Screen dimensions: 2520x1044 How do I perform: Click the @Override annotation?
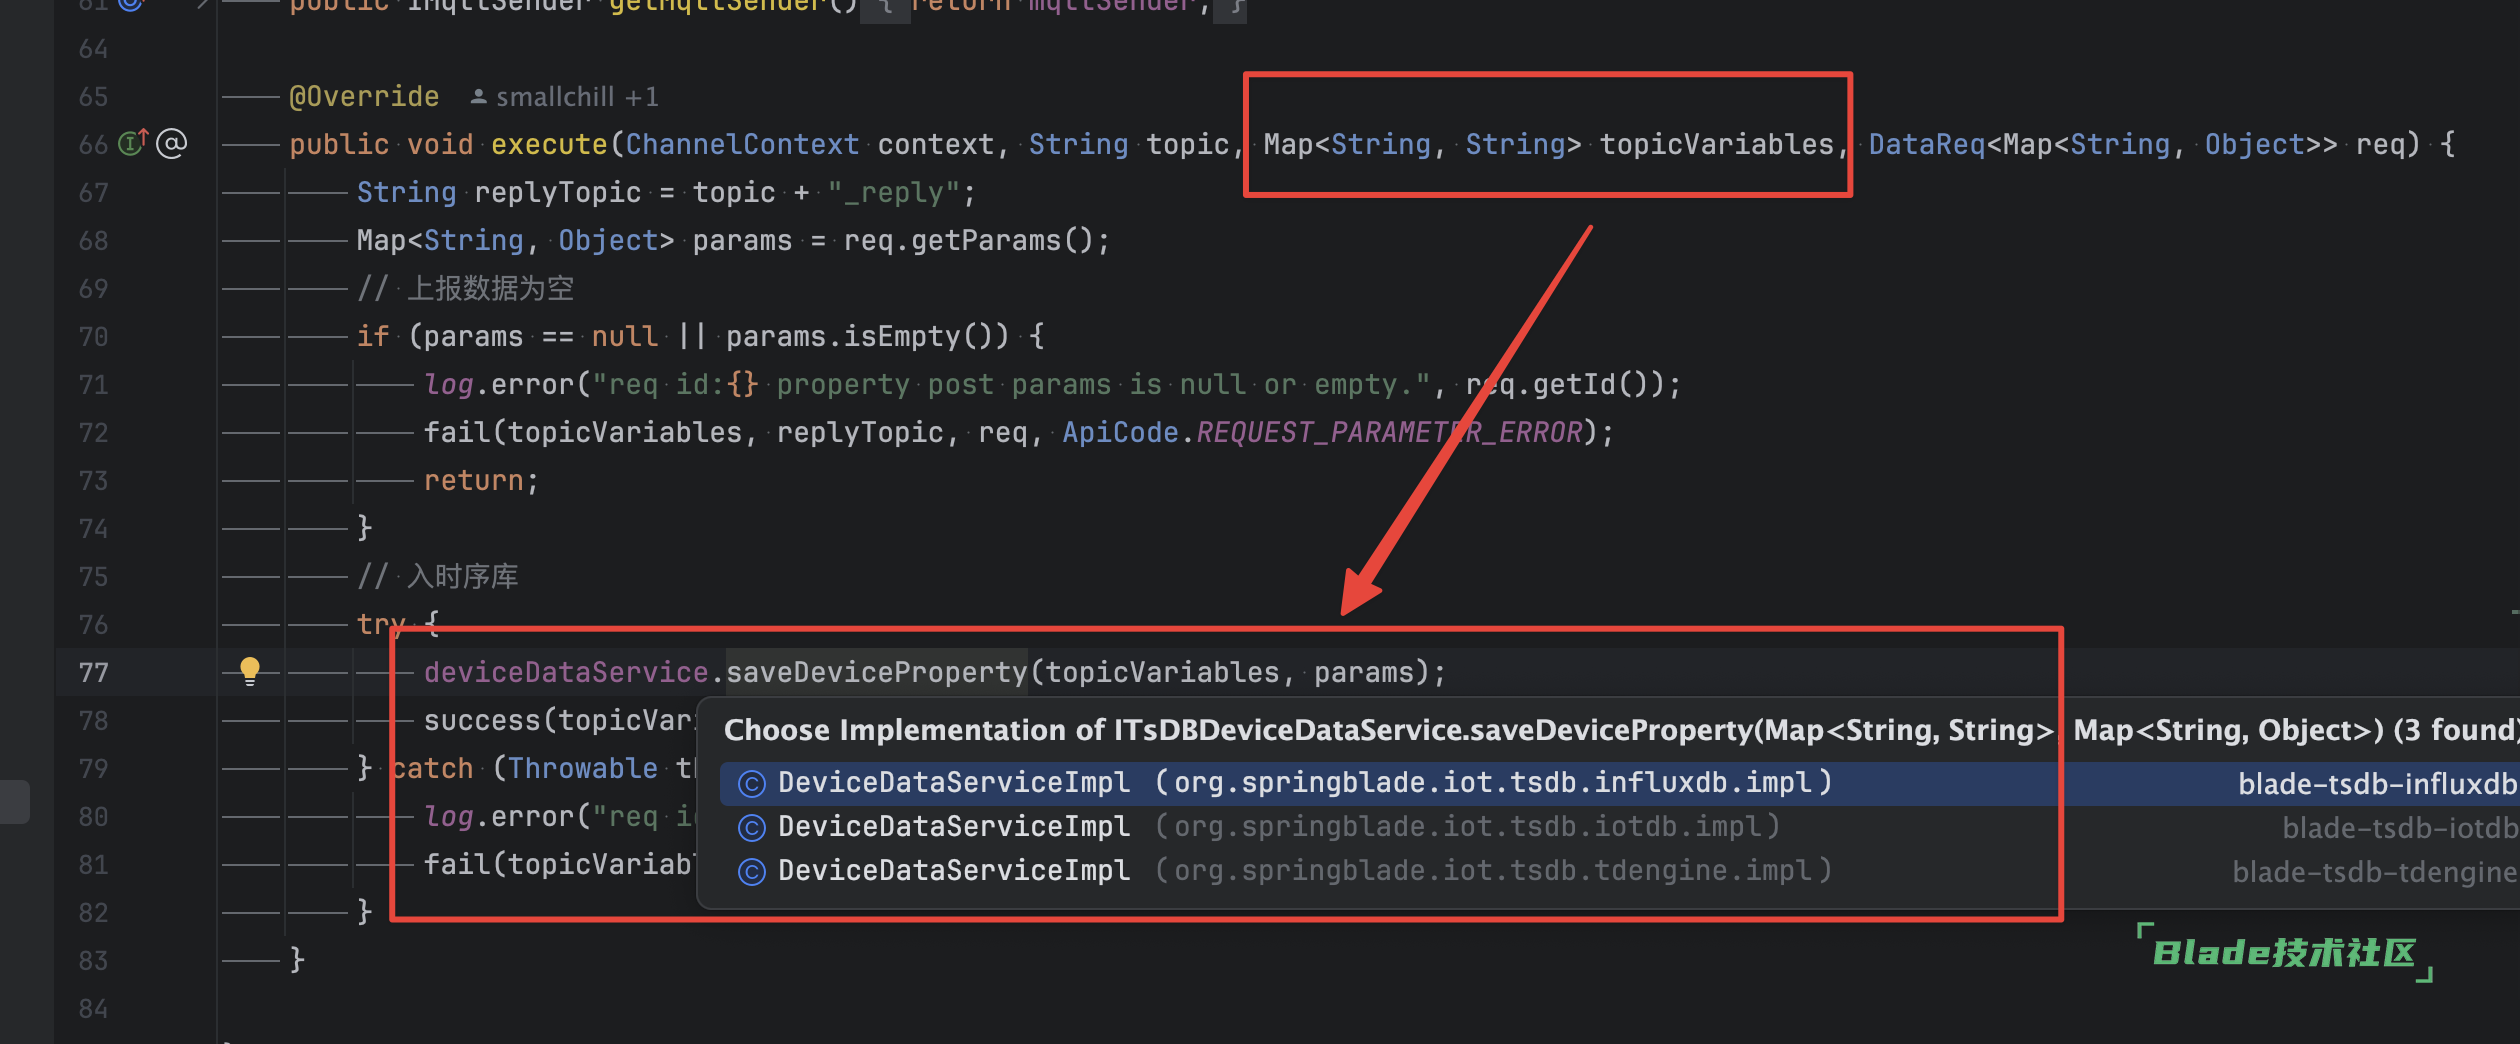coord(364,96)
